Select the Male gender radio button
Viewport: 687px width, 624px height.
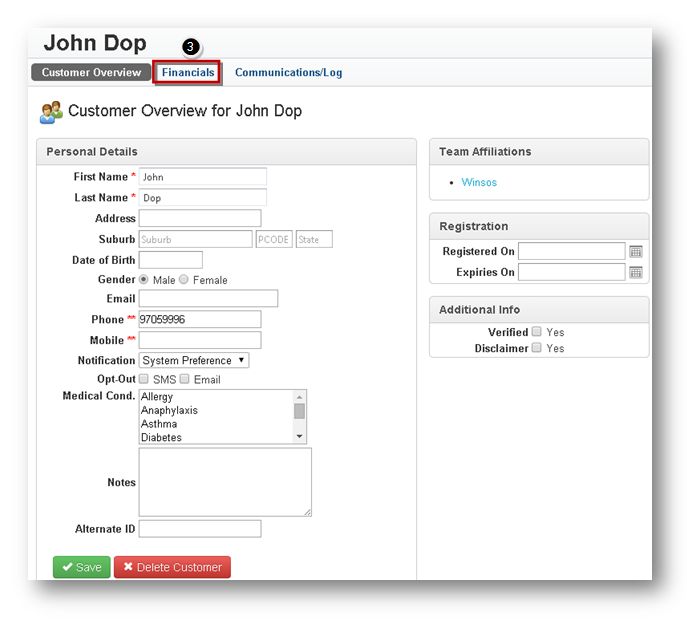coord(143,280)
